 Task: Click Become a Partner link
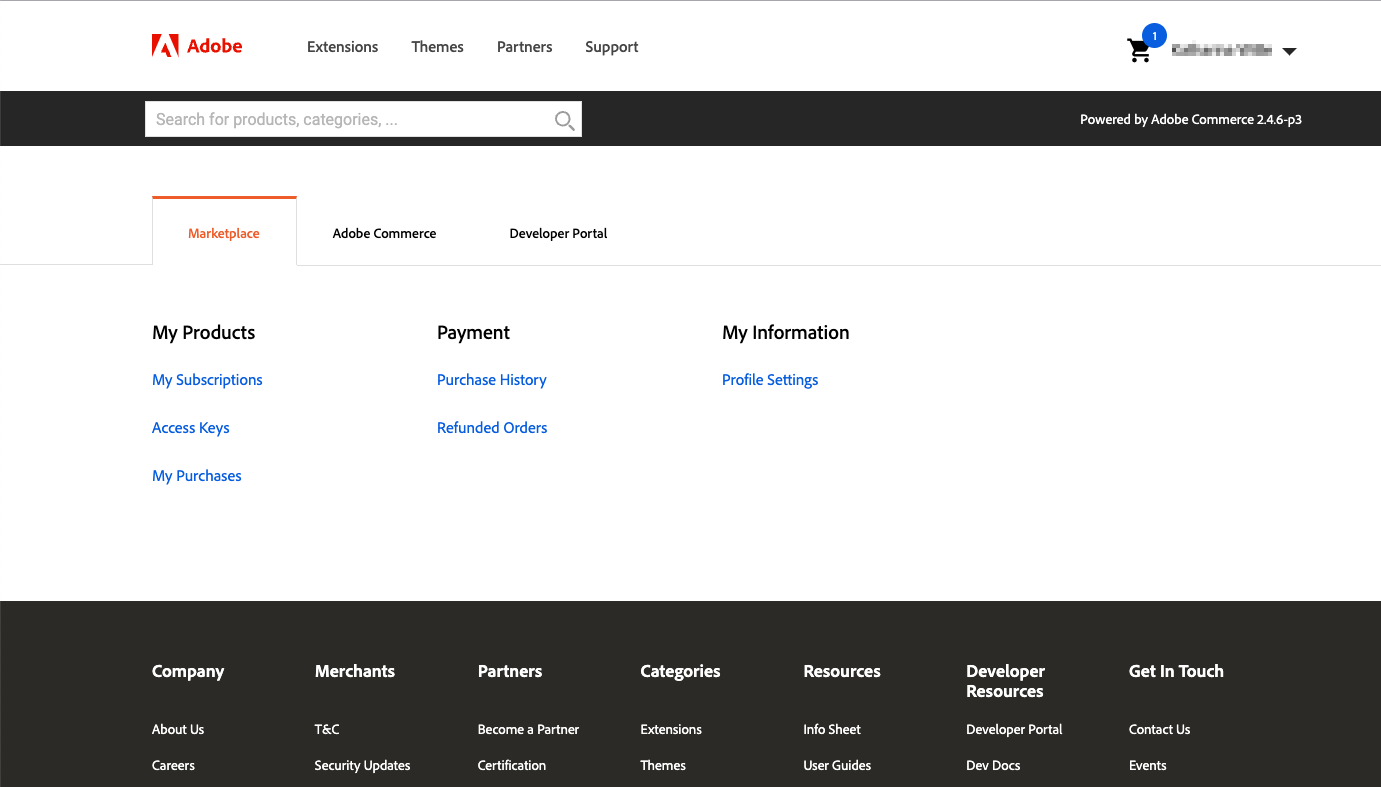[x=528, y=729]
